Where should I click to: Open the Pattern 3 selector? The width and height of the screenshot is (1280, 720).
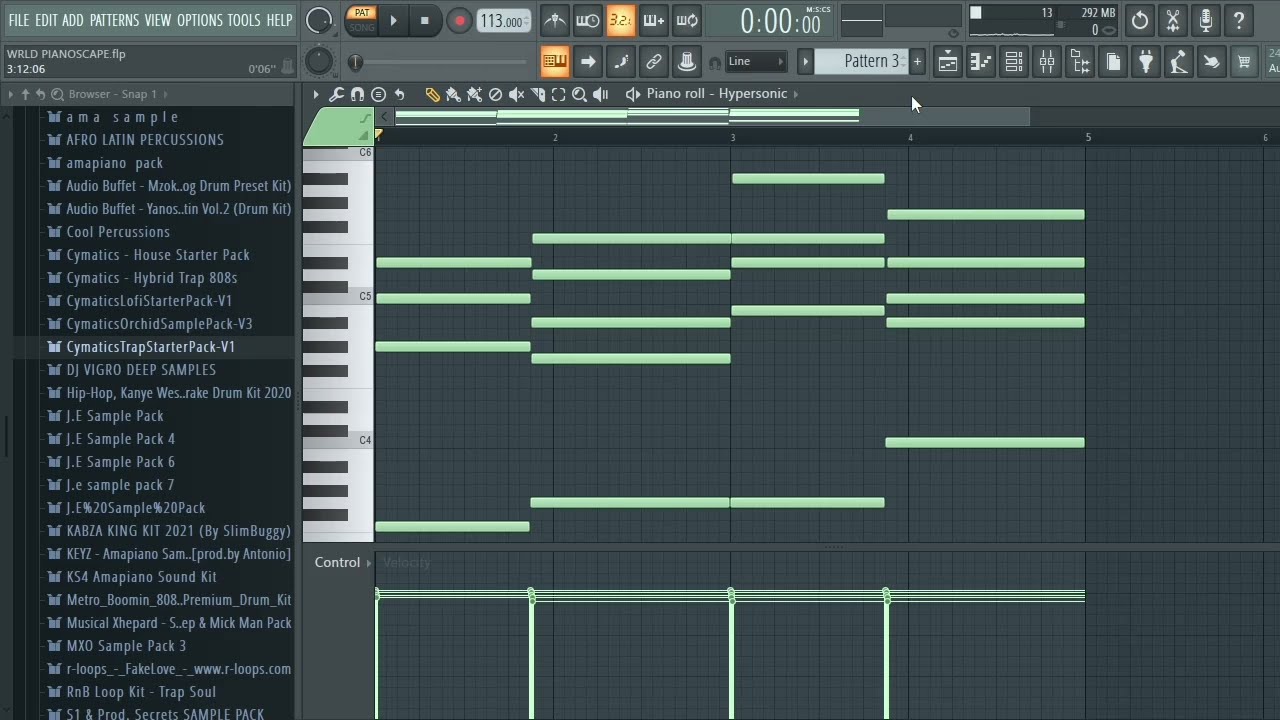862,62
